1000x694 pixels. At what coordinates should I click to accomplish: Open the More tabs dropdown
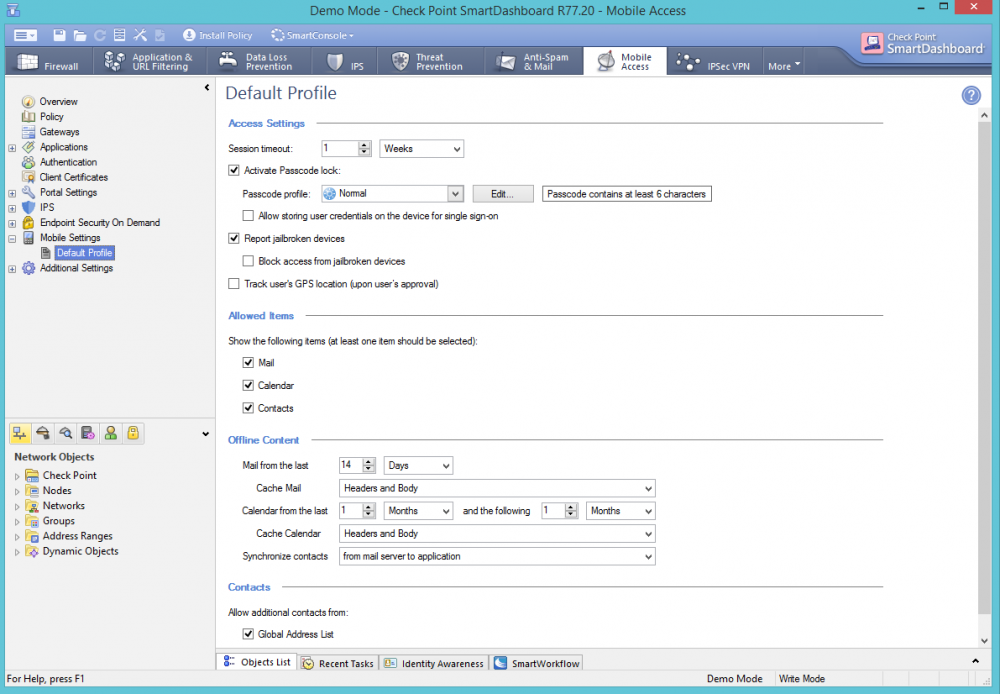click(784, 66)
